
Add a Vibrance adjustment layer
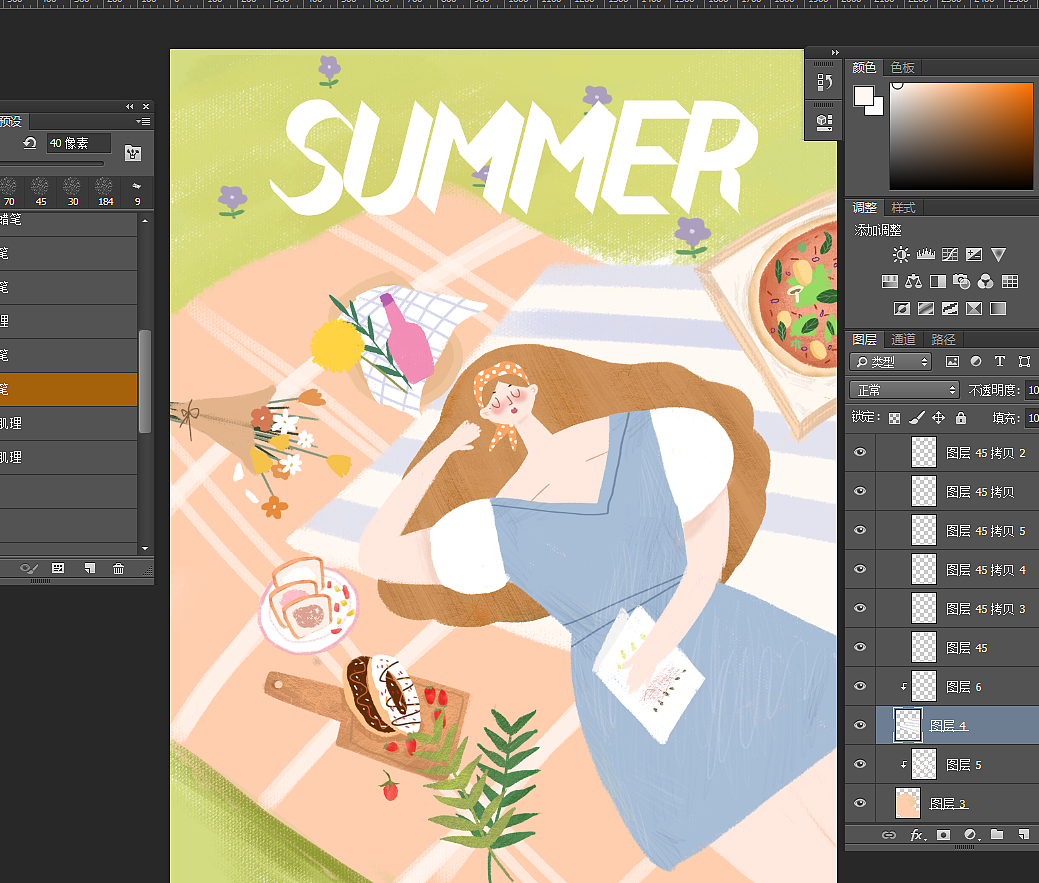998,254
